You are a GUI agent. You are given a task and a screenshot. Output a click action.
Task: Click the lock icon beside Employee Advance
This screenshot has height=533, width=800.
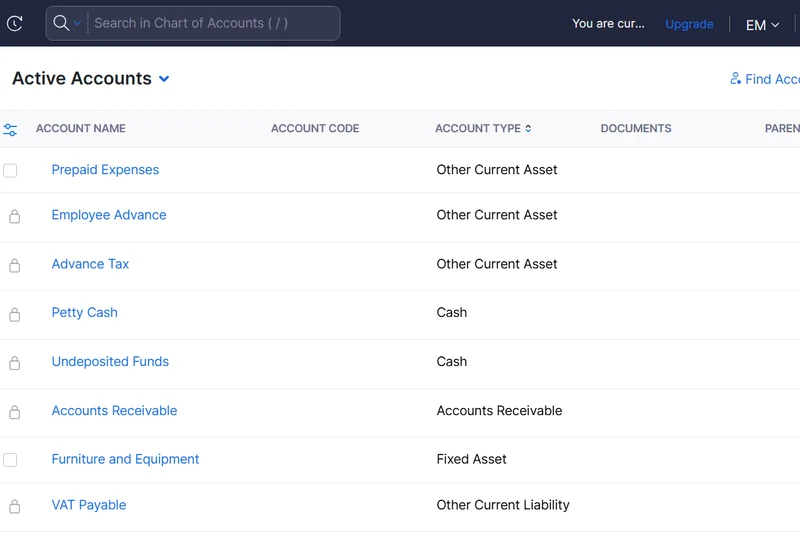14,216
